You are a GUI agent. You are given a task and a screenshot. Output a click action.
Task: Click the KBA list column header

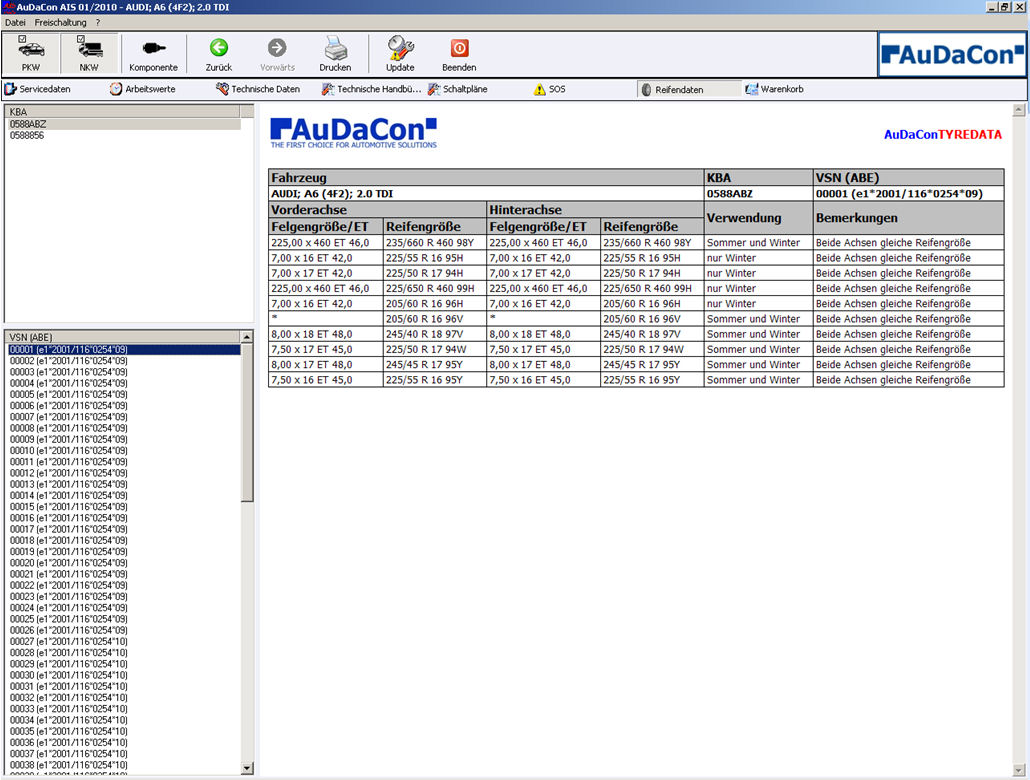pos(122,112)
